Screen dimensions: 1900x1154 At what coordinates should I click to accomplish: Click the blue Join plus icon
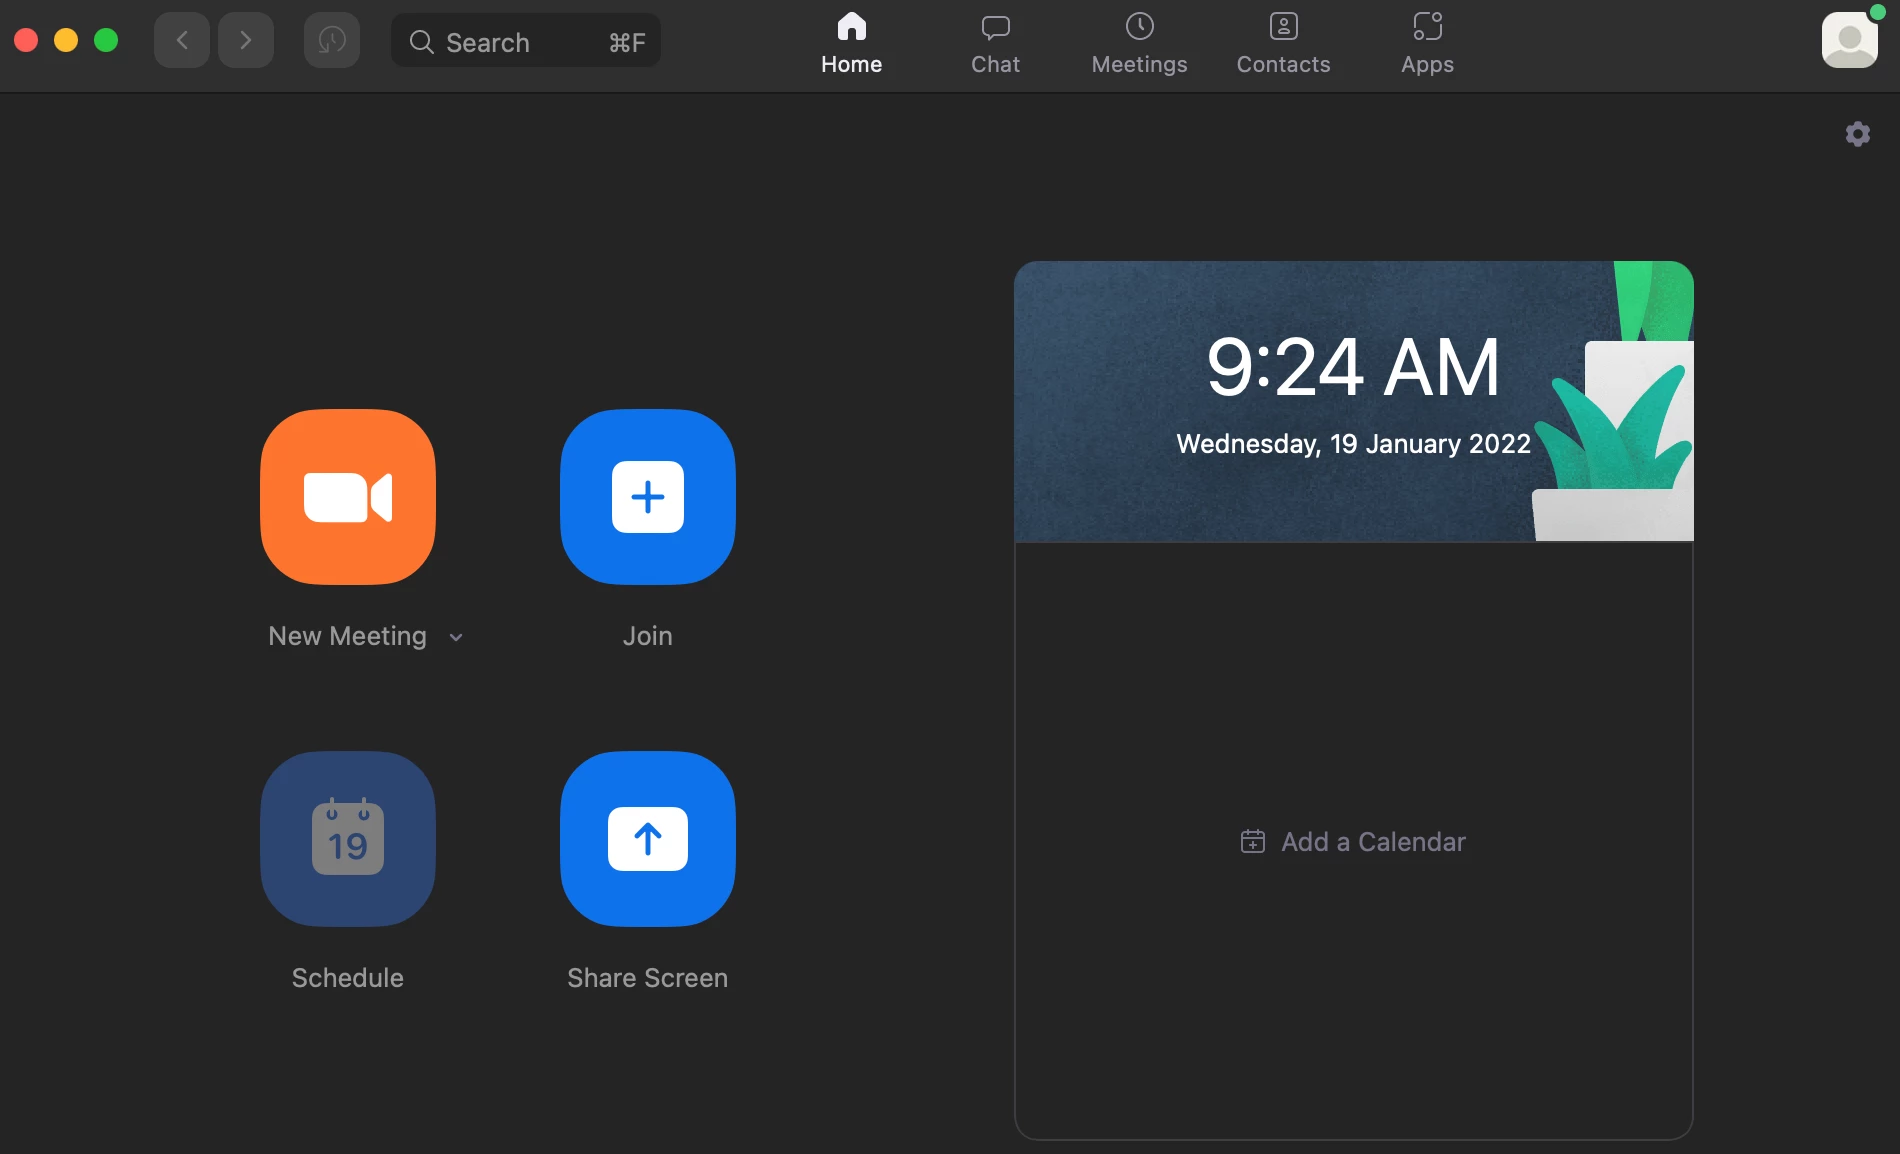pos(648,497)
